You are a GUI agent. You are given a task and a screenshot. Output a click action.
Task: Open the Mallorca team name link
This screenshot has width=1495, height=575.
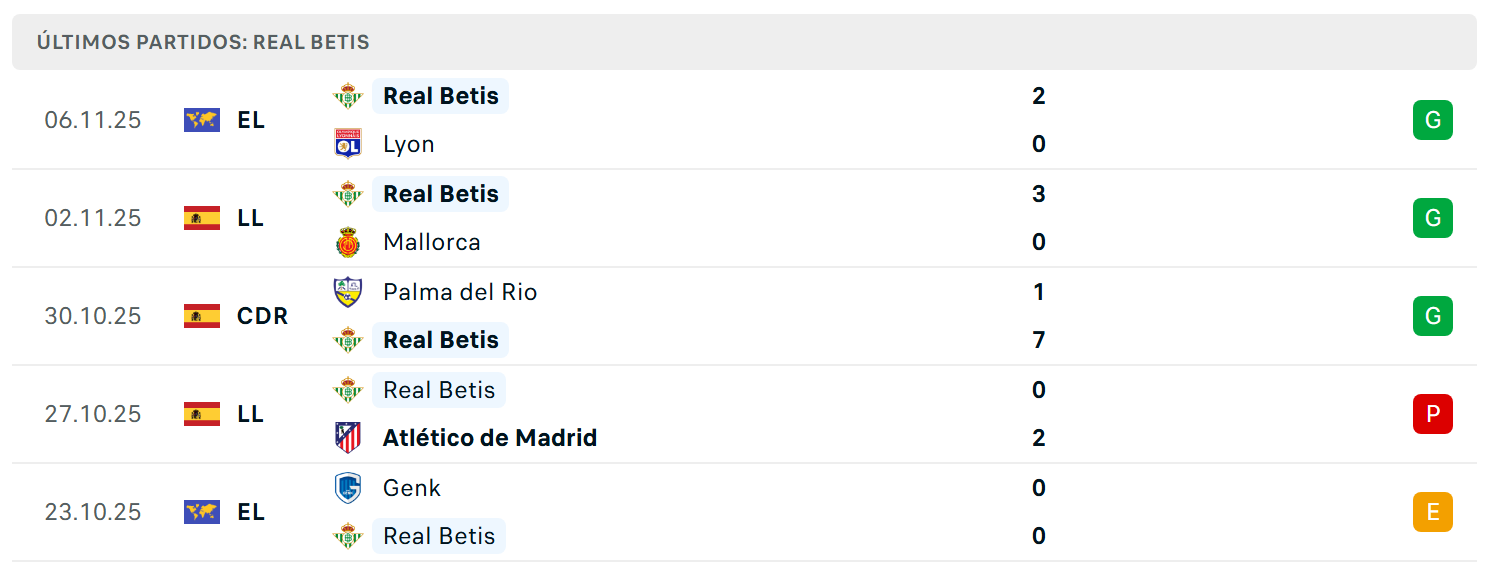pyautogui.click(x=432, y=242)
